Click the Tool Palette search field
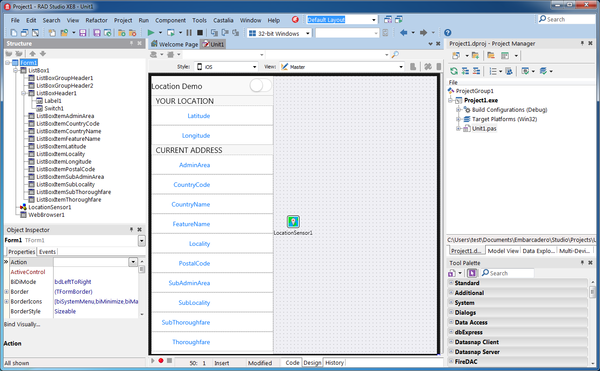Viewport: 600px width, 371px height. tap(508, 273)
